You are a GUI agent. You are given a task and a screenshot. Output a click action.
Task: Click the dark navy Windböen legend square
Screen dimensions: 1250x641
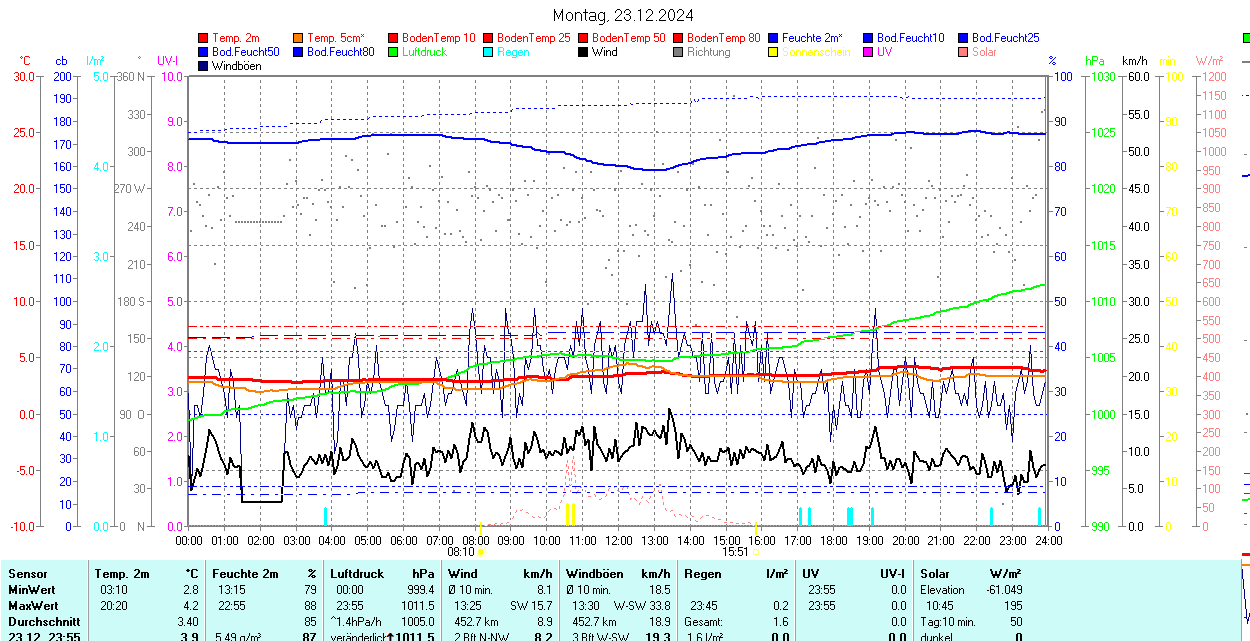click(204, 66)
